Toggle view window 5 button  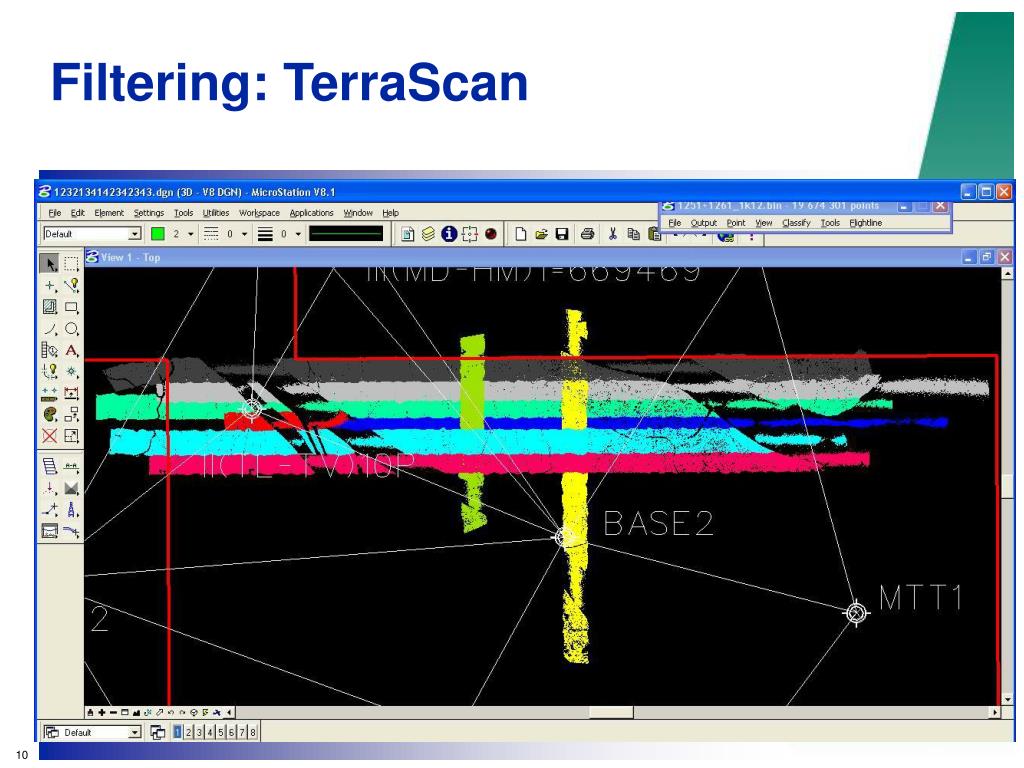click(221, 733)
